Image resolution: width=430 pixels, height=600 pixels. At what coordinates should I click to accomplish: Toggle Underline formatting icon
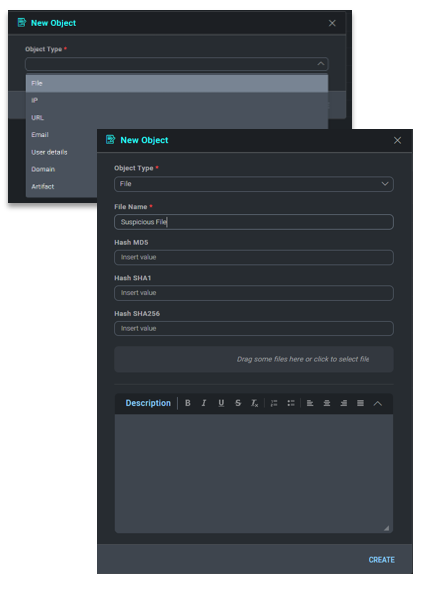(221, 403)
